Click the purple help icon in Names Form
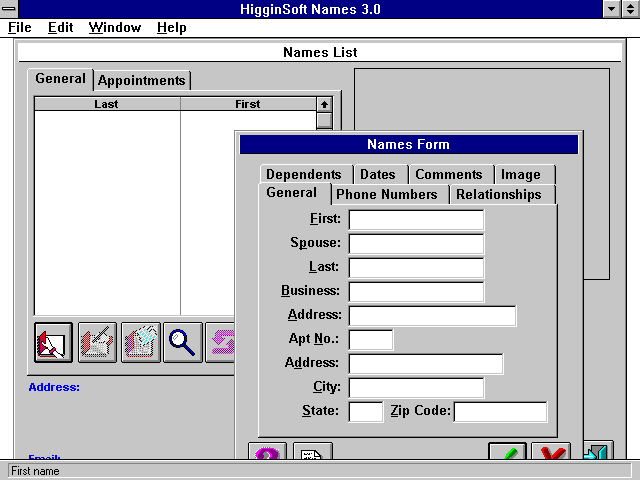The width and height of the screenshot is (640, 480). pyautogui.click(x=267, y=453)
